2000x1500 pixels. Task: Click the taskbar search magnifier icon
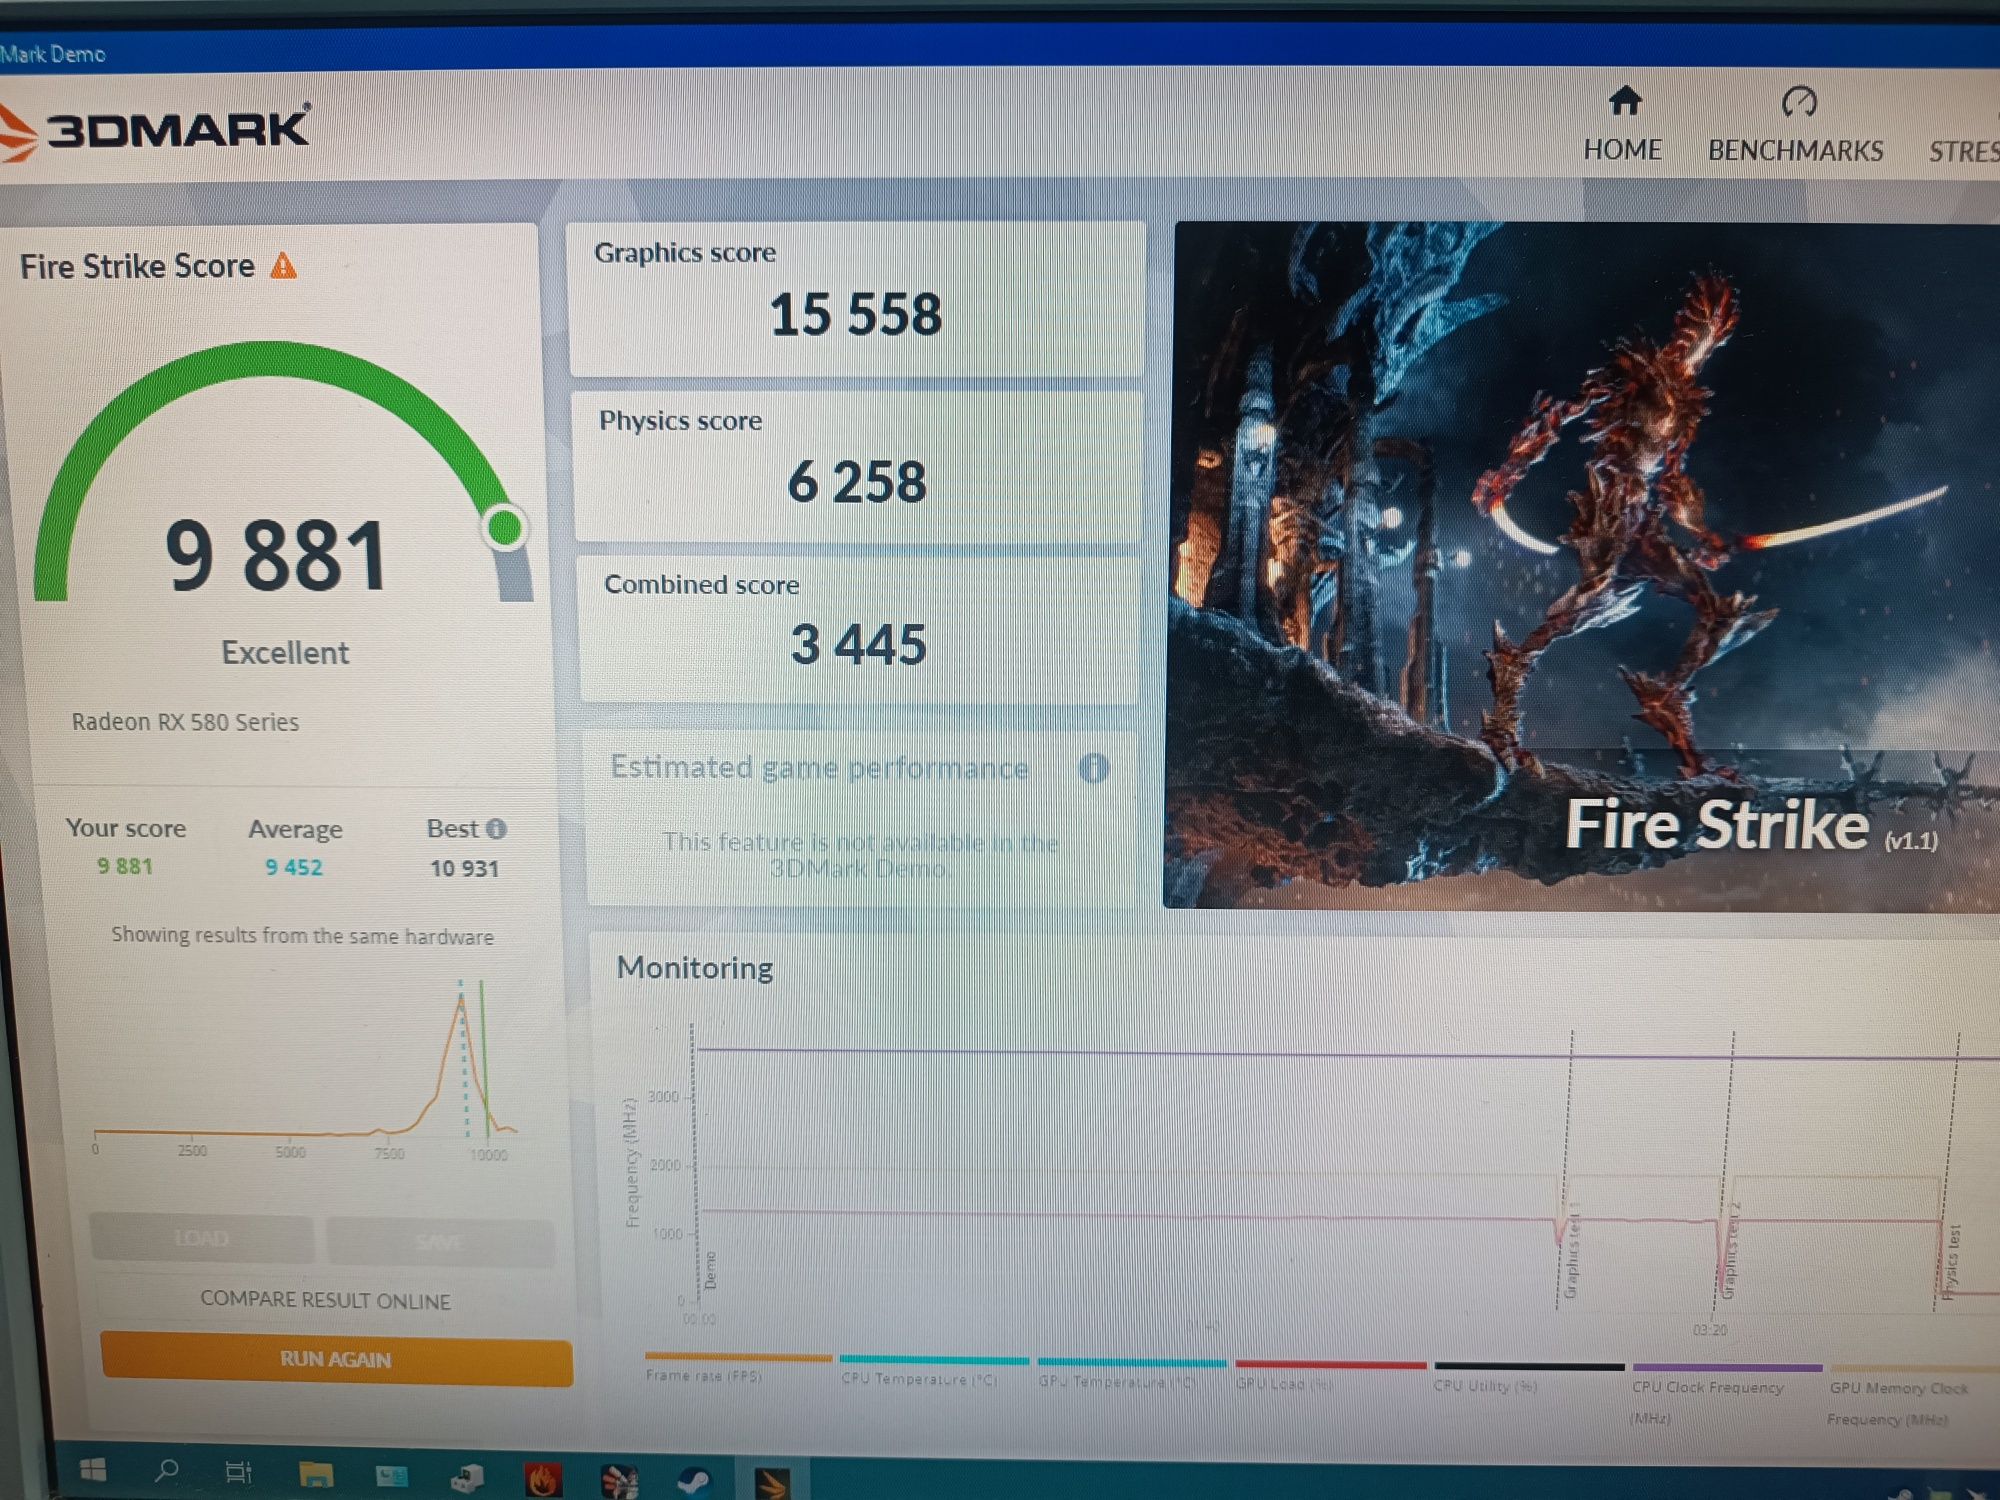[167, 1471]
